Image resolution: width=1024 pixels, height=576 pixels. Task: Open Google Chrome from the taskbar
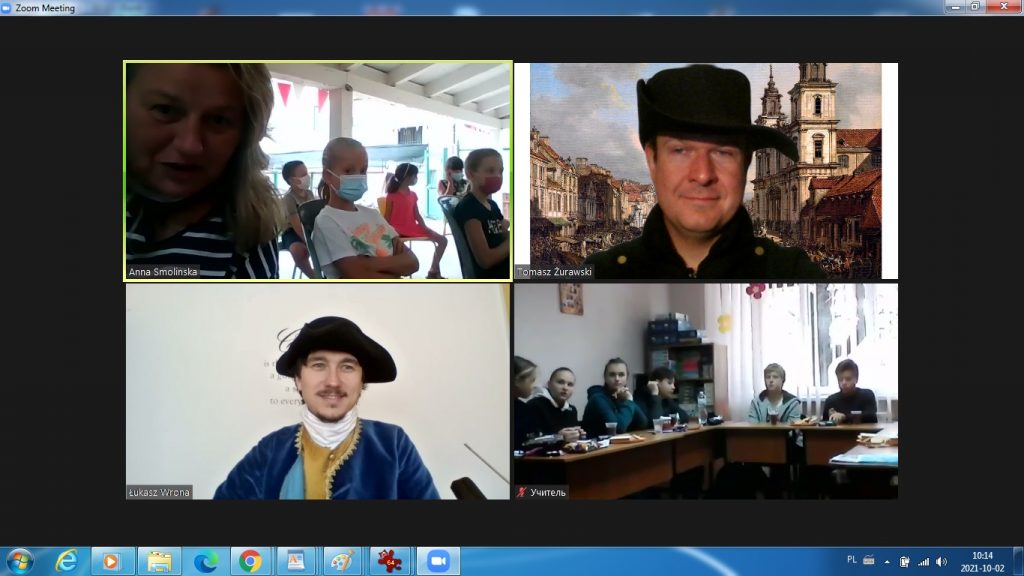point(250,561)
